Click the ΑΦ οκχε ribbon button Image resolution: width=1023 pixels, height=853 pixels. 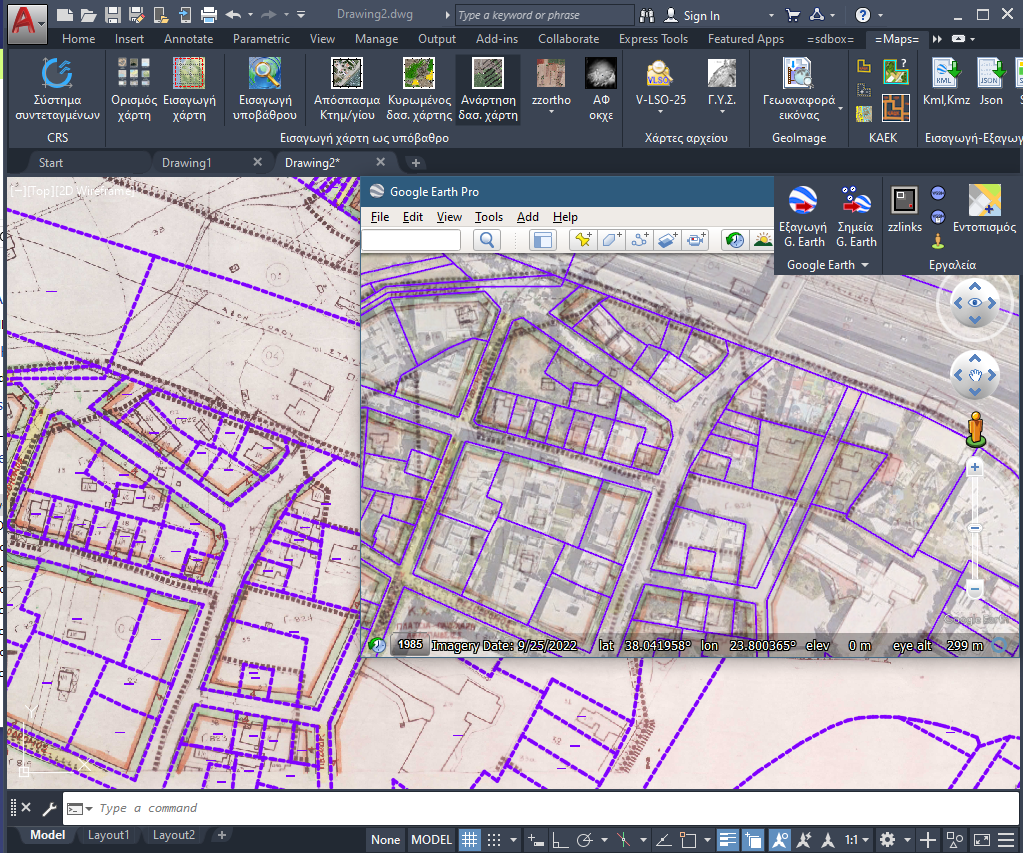(601, 89)
